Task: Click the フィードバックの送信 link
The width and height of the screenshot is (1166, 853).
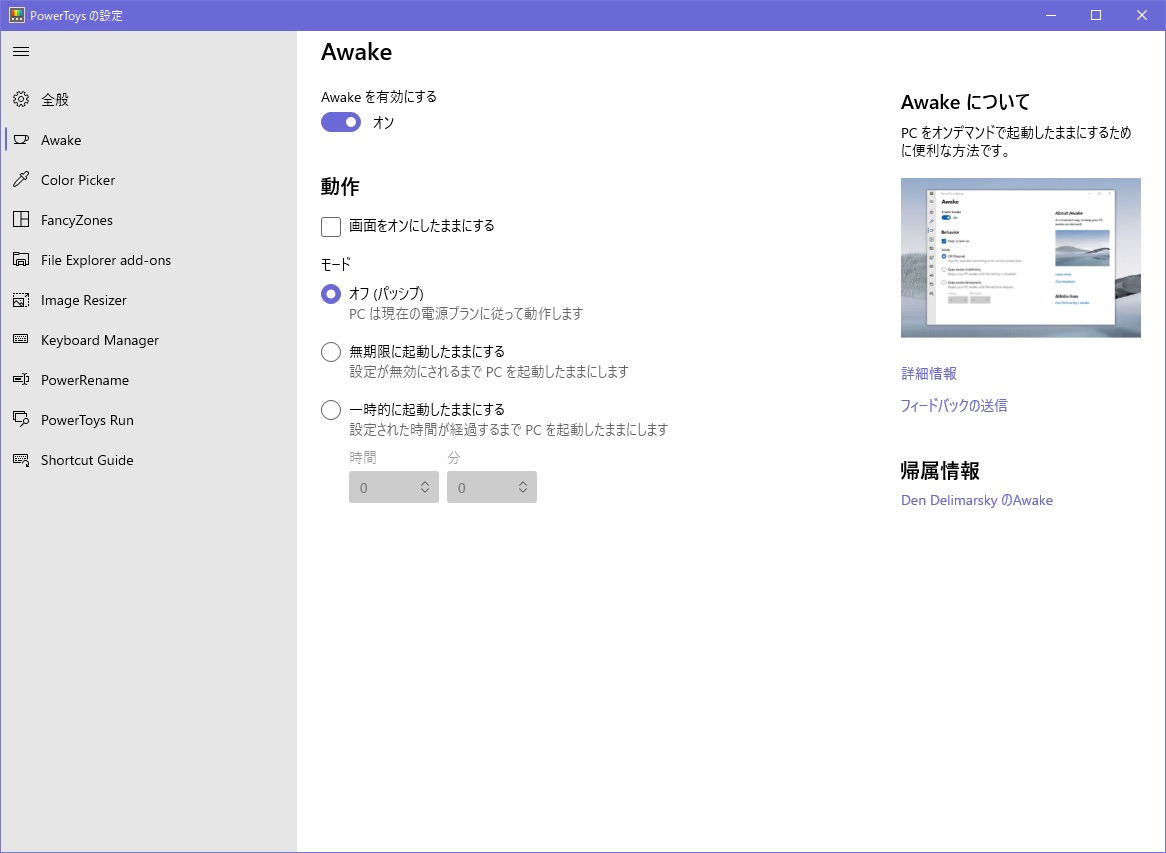Action: coord(954,405)
